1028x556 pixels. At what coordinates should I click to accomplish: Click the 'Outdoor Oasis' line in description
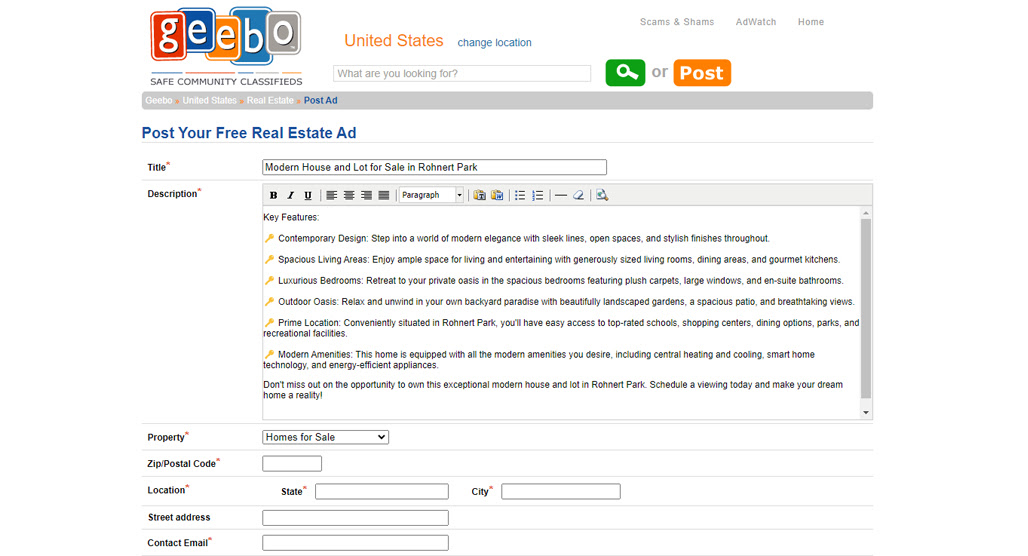(x=559, y=302)
